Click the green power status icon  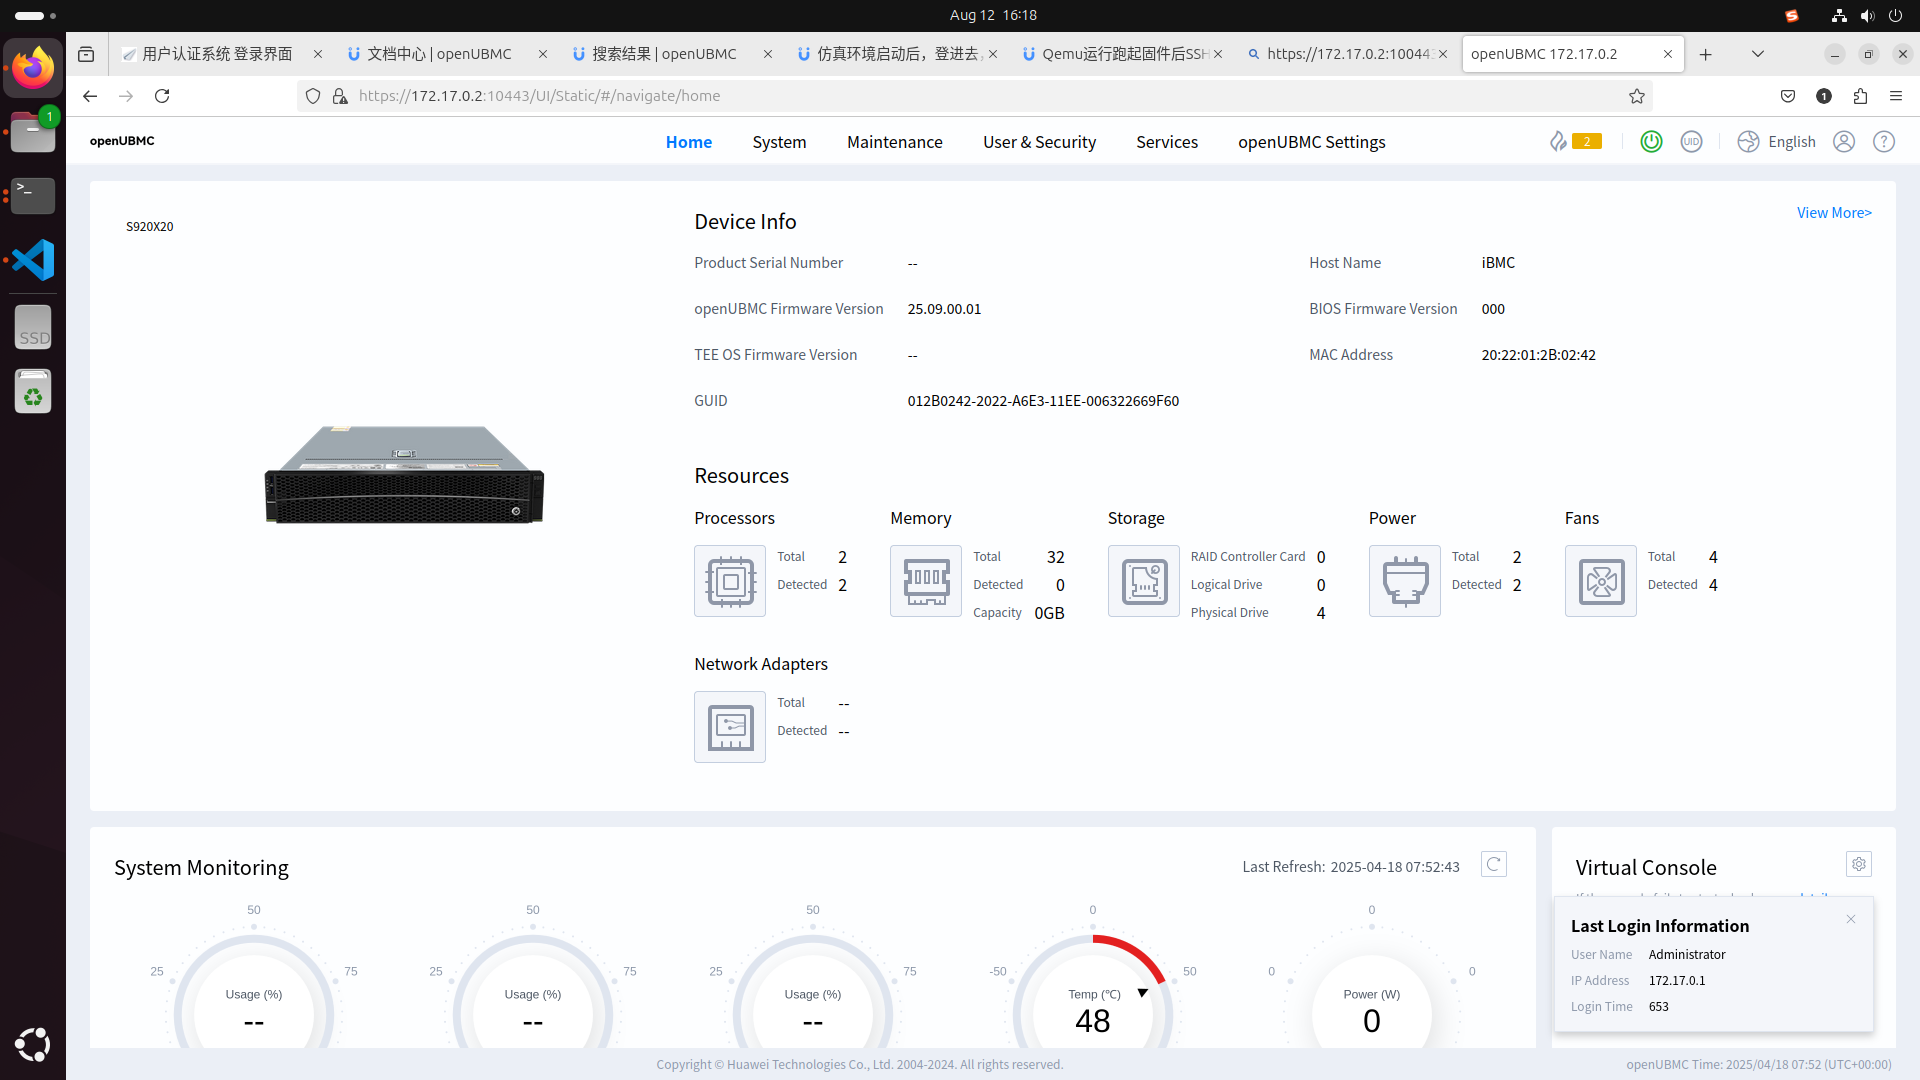point(1651,142)
